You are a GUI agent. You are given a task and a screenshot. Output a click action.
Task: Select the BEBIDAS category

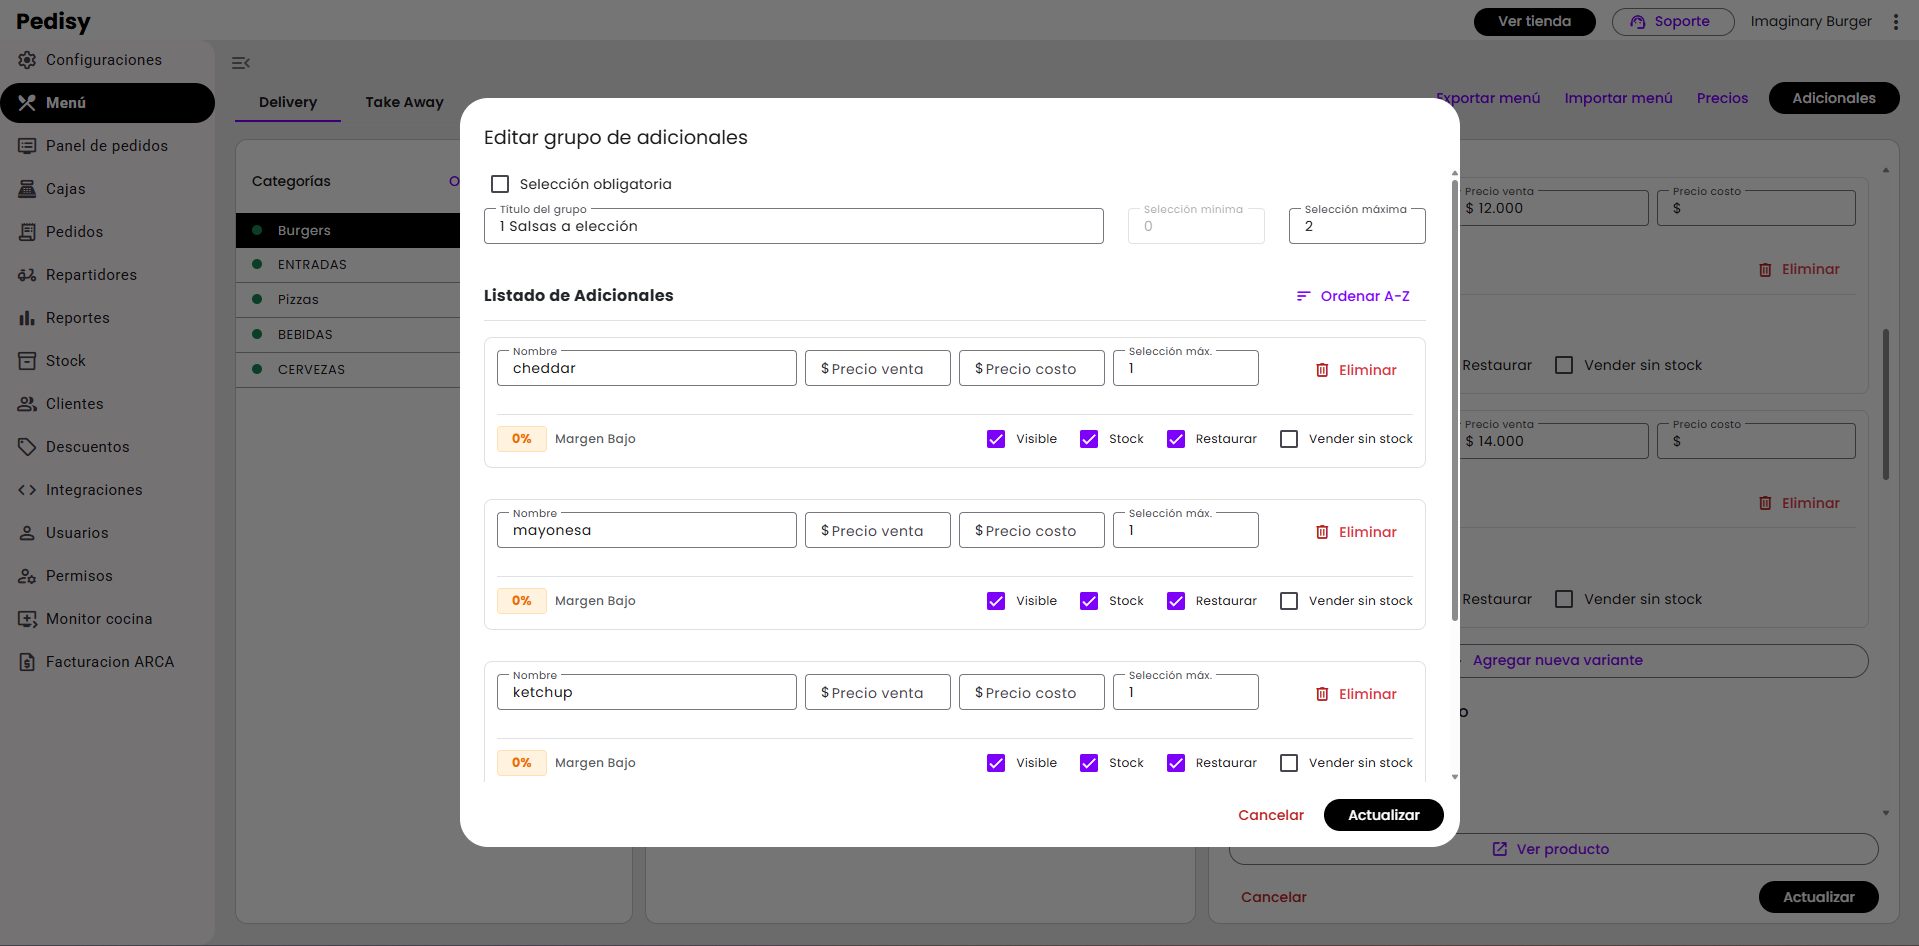click(x=306, y=334)
